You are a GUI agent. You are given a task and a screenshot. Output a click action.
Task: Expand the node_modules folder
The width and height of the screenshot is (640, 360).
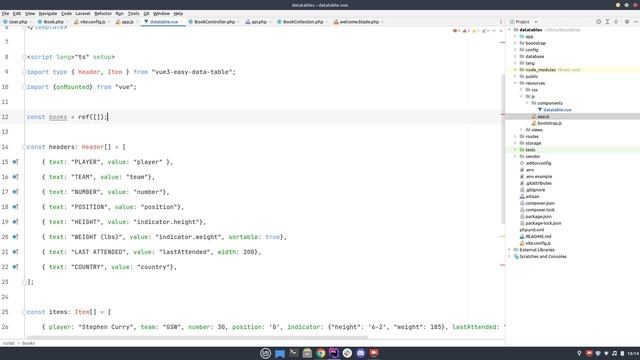click(516, 70)
